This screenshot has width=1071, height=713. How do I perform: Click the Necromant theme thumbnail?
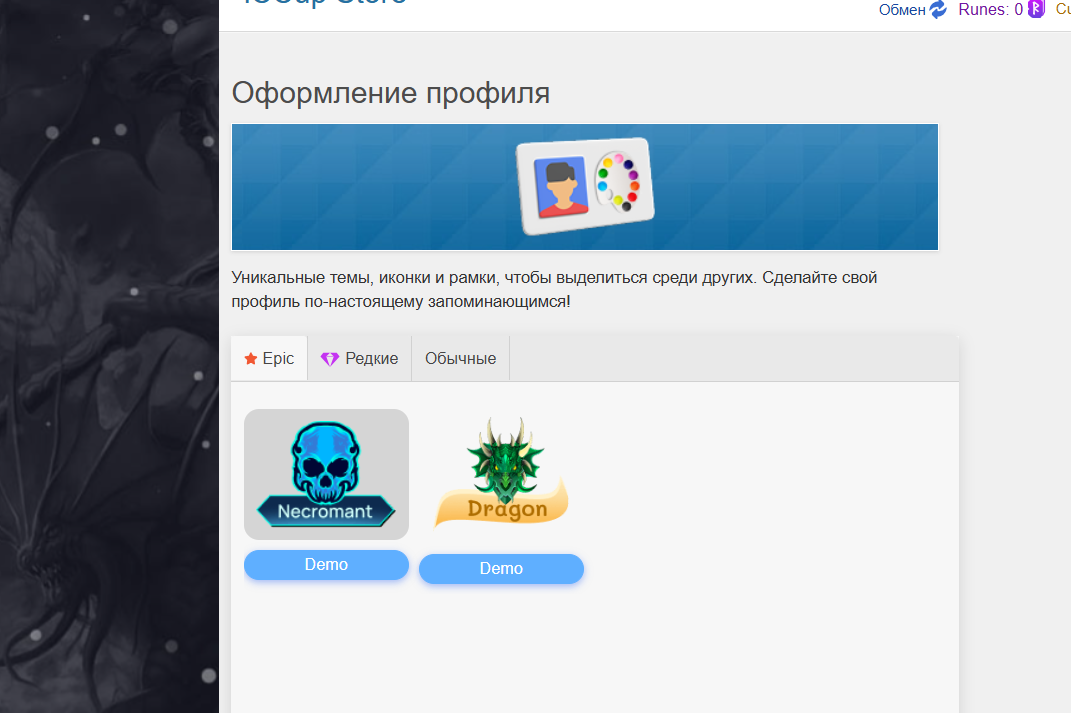(326, 475)
